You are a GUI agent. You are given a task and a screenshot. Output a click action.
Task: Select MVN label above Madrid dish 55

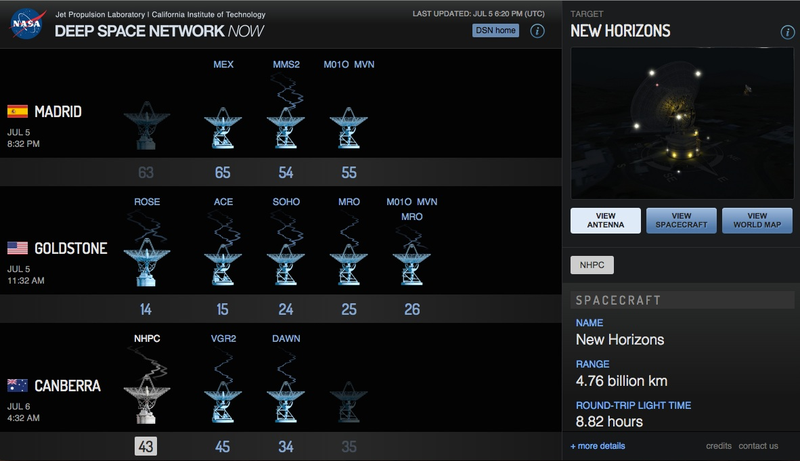pos(364,64)
